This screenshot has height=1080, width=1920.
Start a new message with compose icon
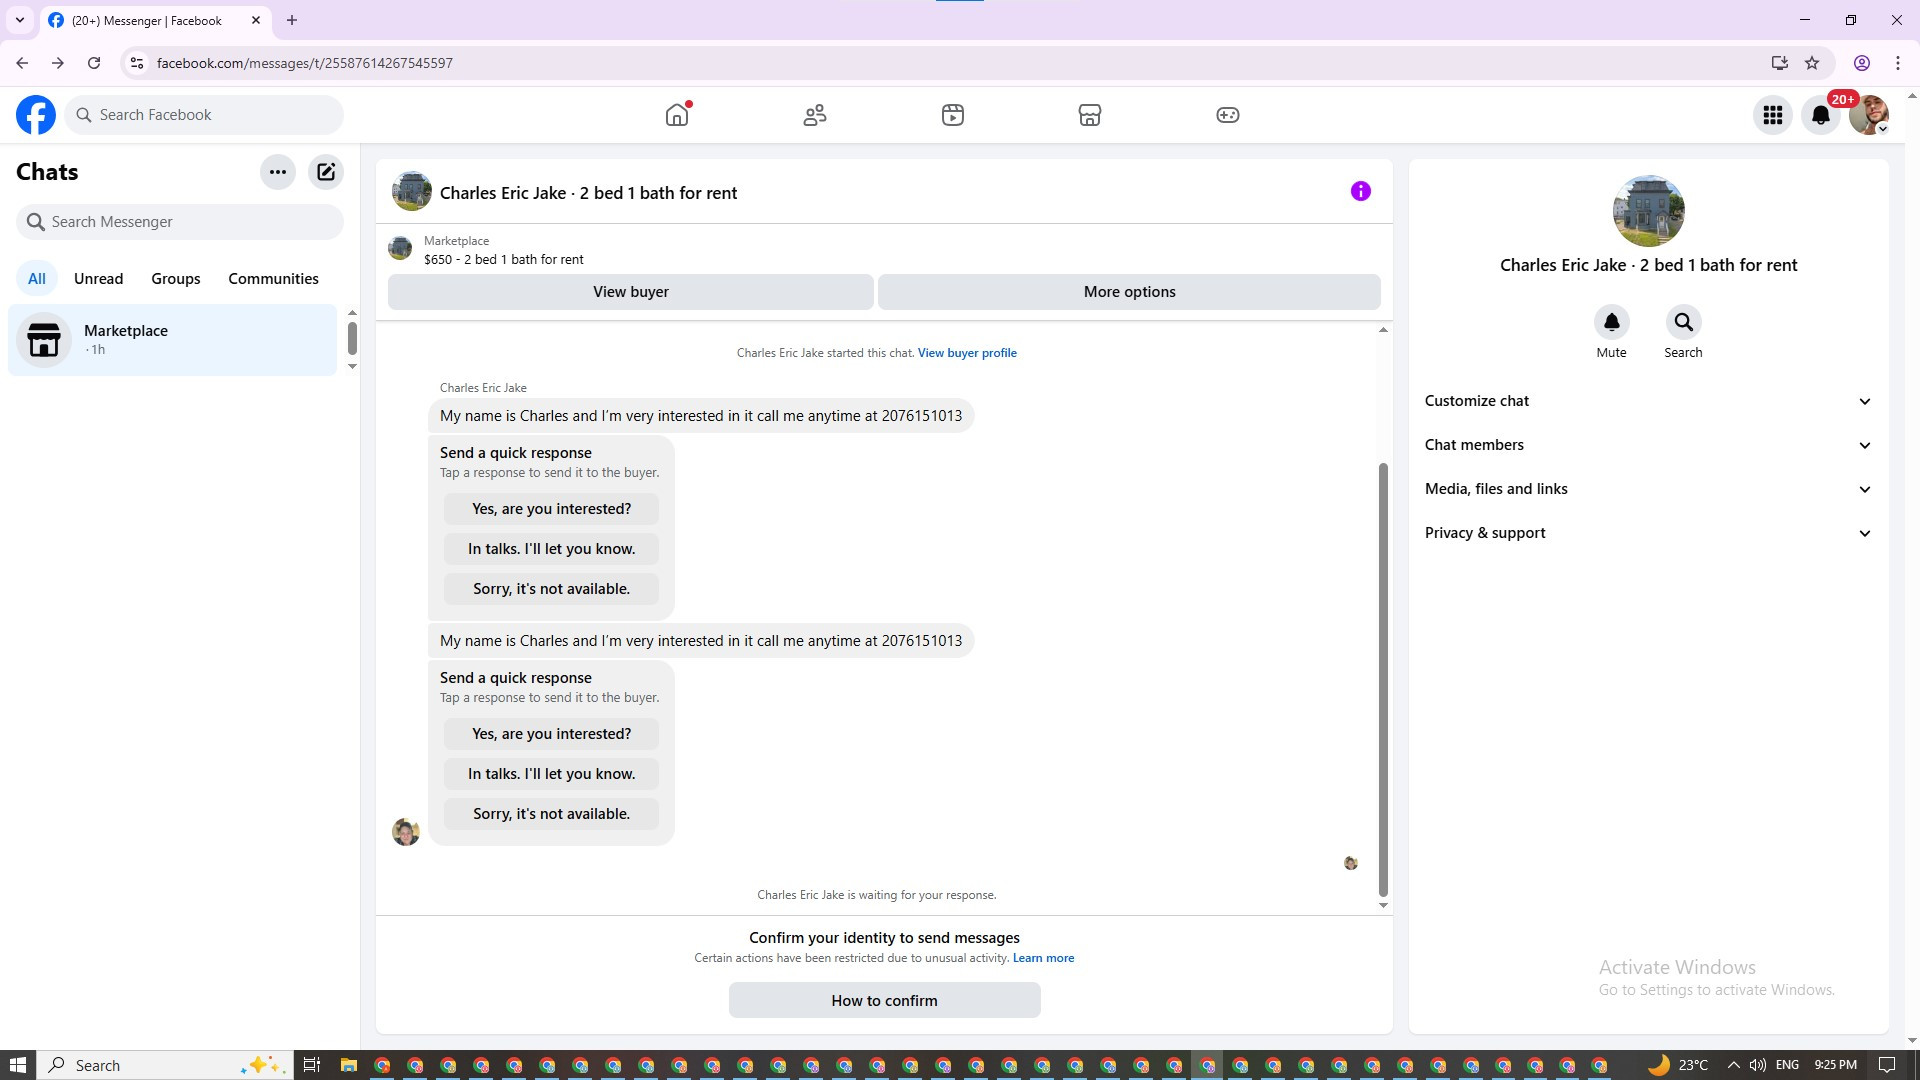(x=326, y=172)
